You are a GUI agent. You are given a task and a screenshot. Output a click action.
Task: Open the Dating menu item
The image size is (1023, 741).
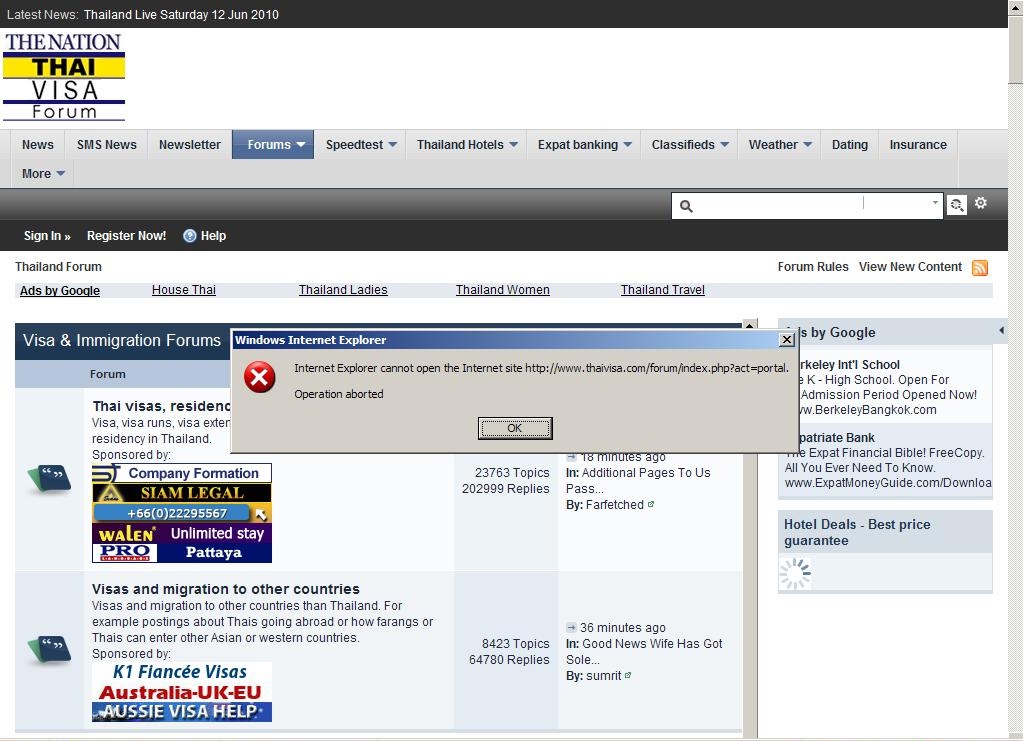click(x=849, y=145)
